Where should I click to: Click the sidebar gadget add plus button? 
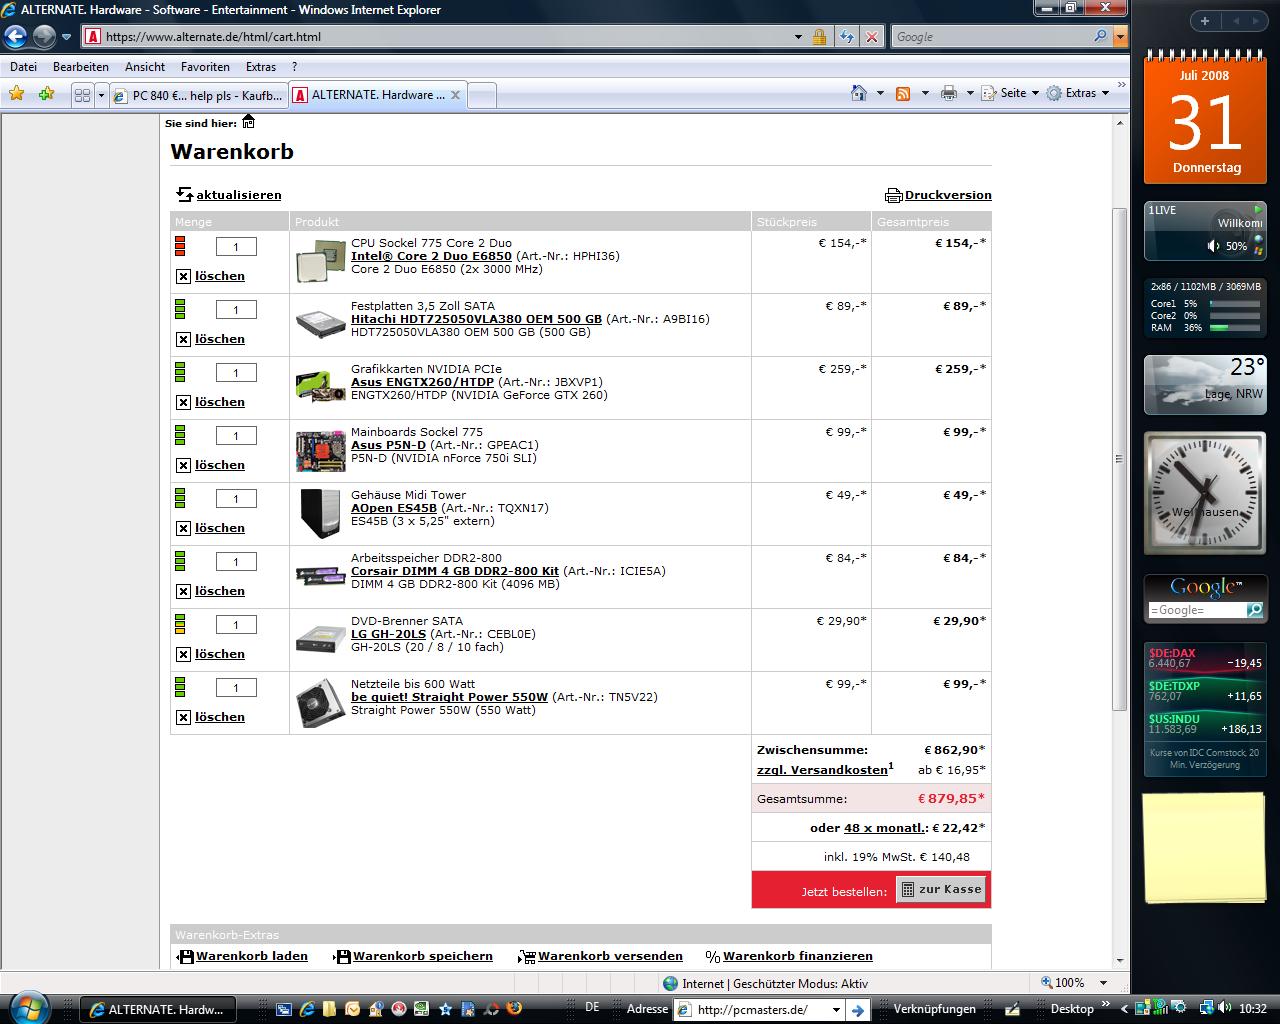pyautogui.click(x=1205, y=21)
